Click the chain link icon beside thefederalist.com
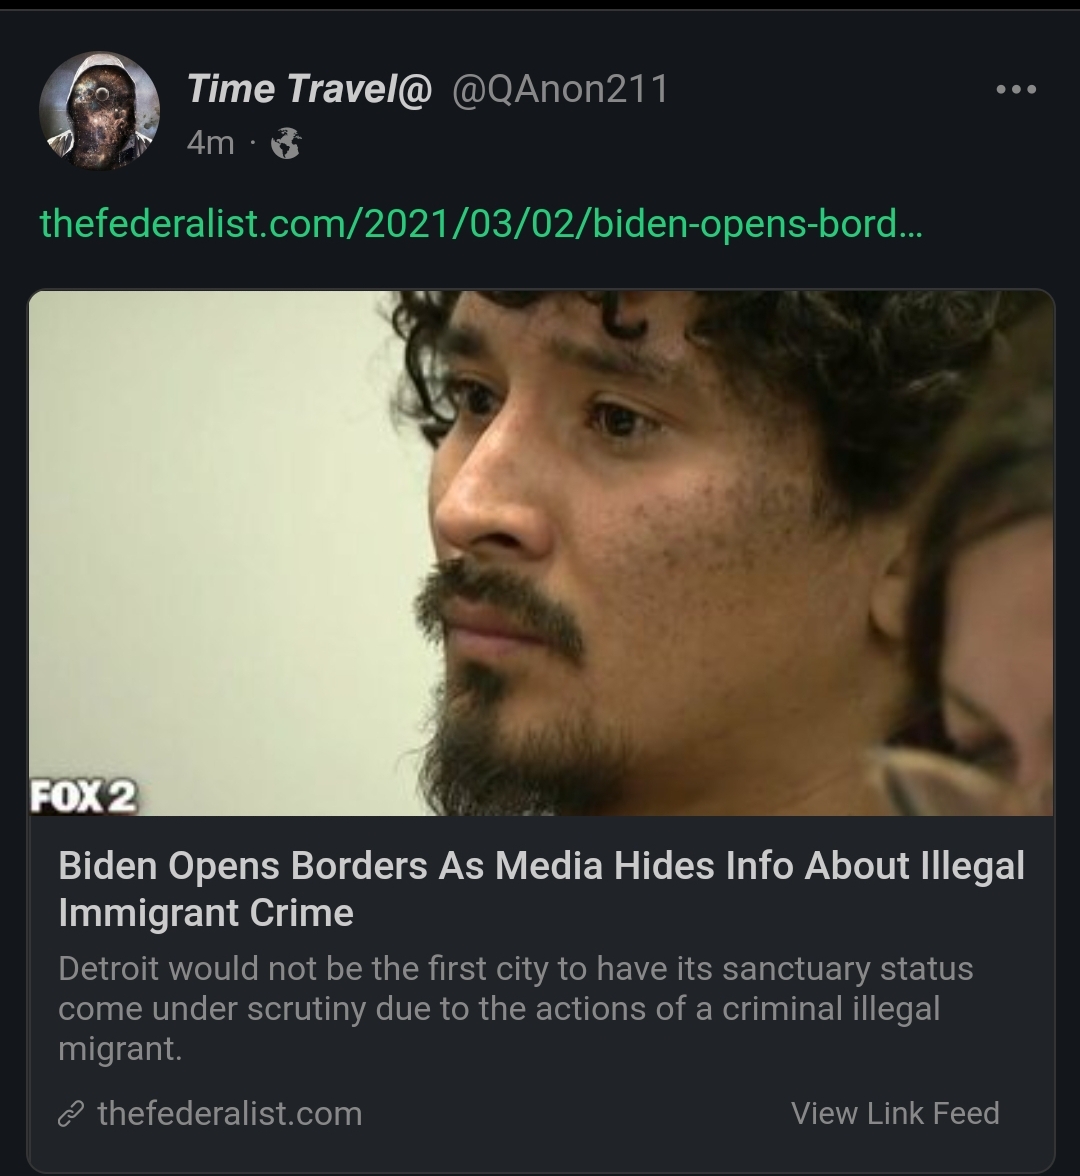Viewport: 1080px width, 1176px height. (70, 1114)
